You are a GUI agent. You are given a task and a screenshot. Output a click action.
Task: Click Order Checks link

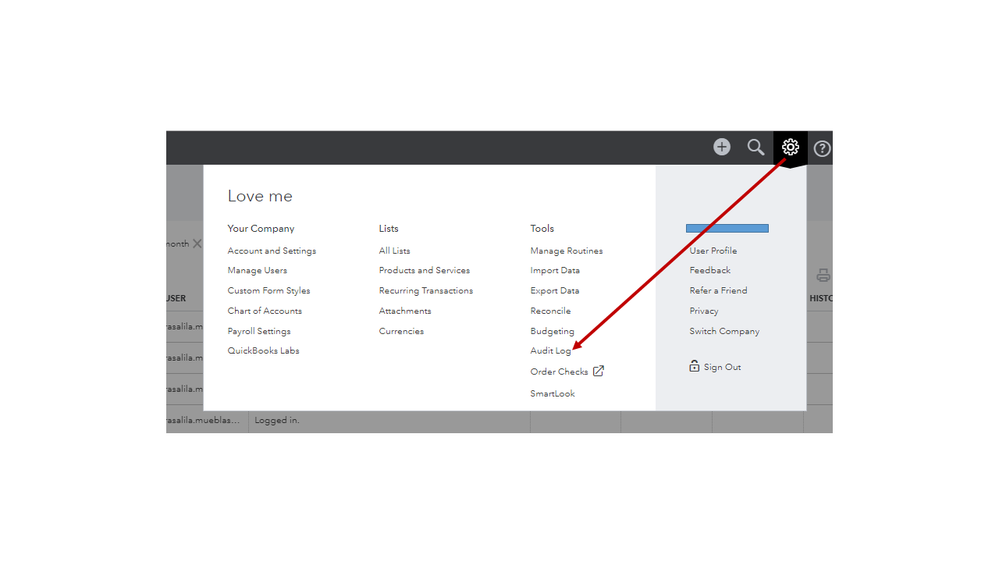coord(559,371)
